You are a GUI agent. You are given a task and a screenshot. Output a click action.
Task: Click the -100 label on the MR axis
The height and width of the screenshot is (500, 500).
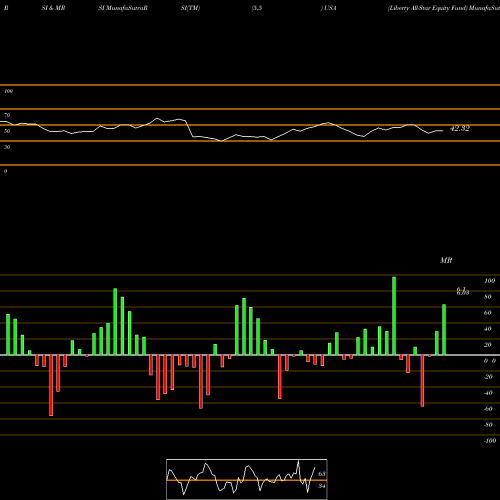[x=489, y=441]
